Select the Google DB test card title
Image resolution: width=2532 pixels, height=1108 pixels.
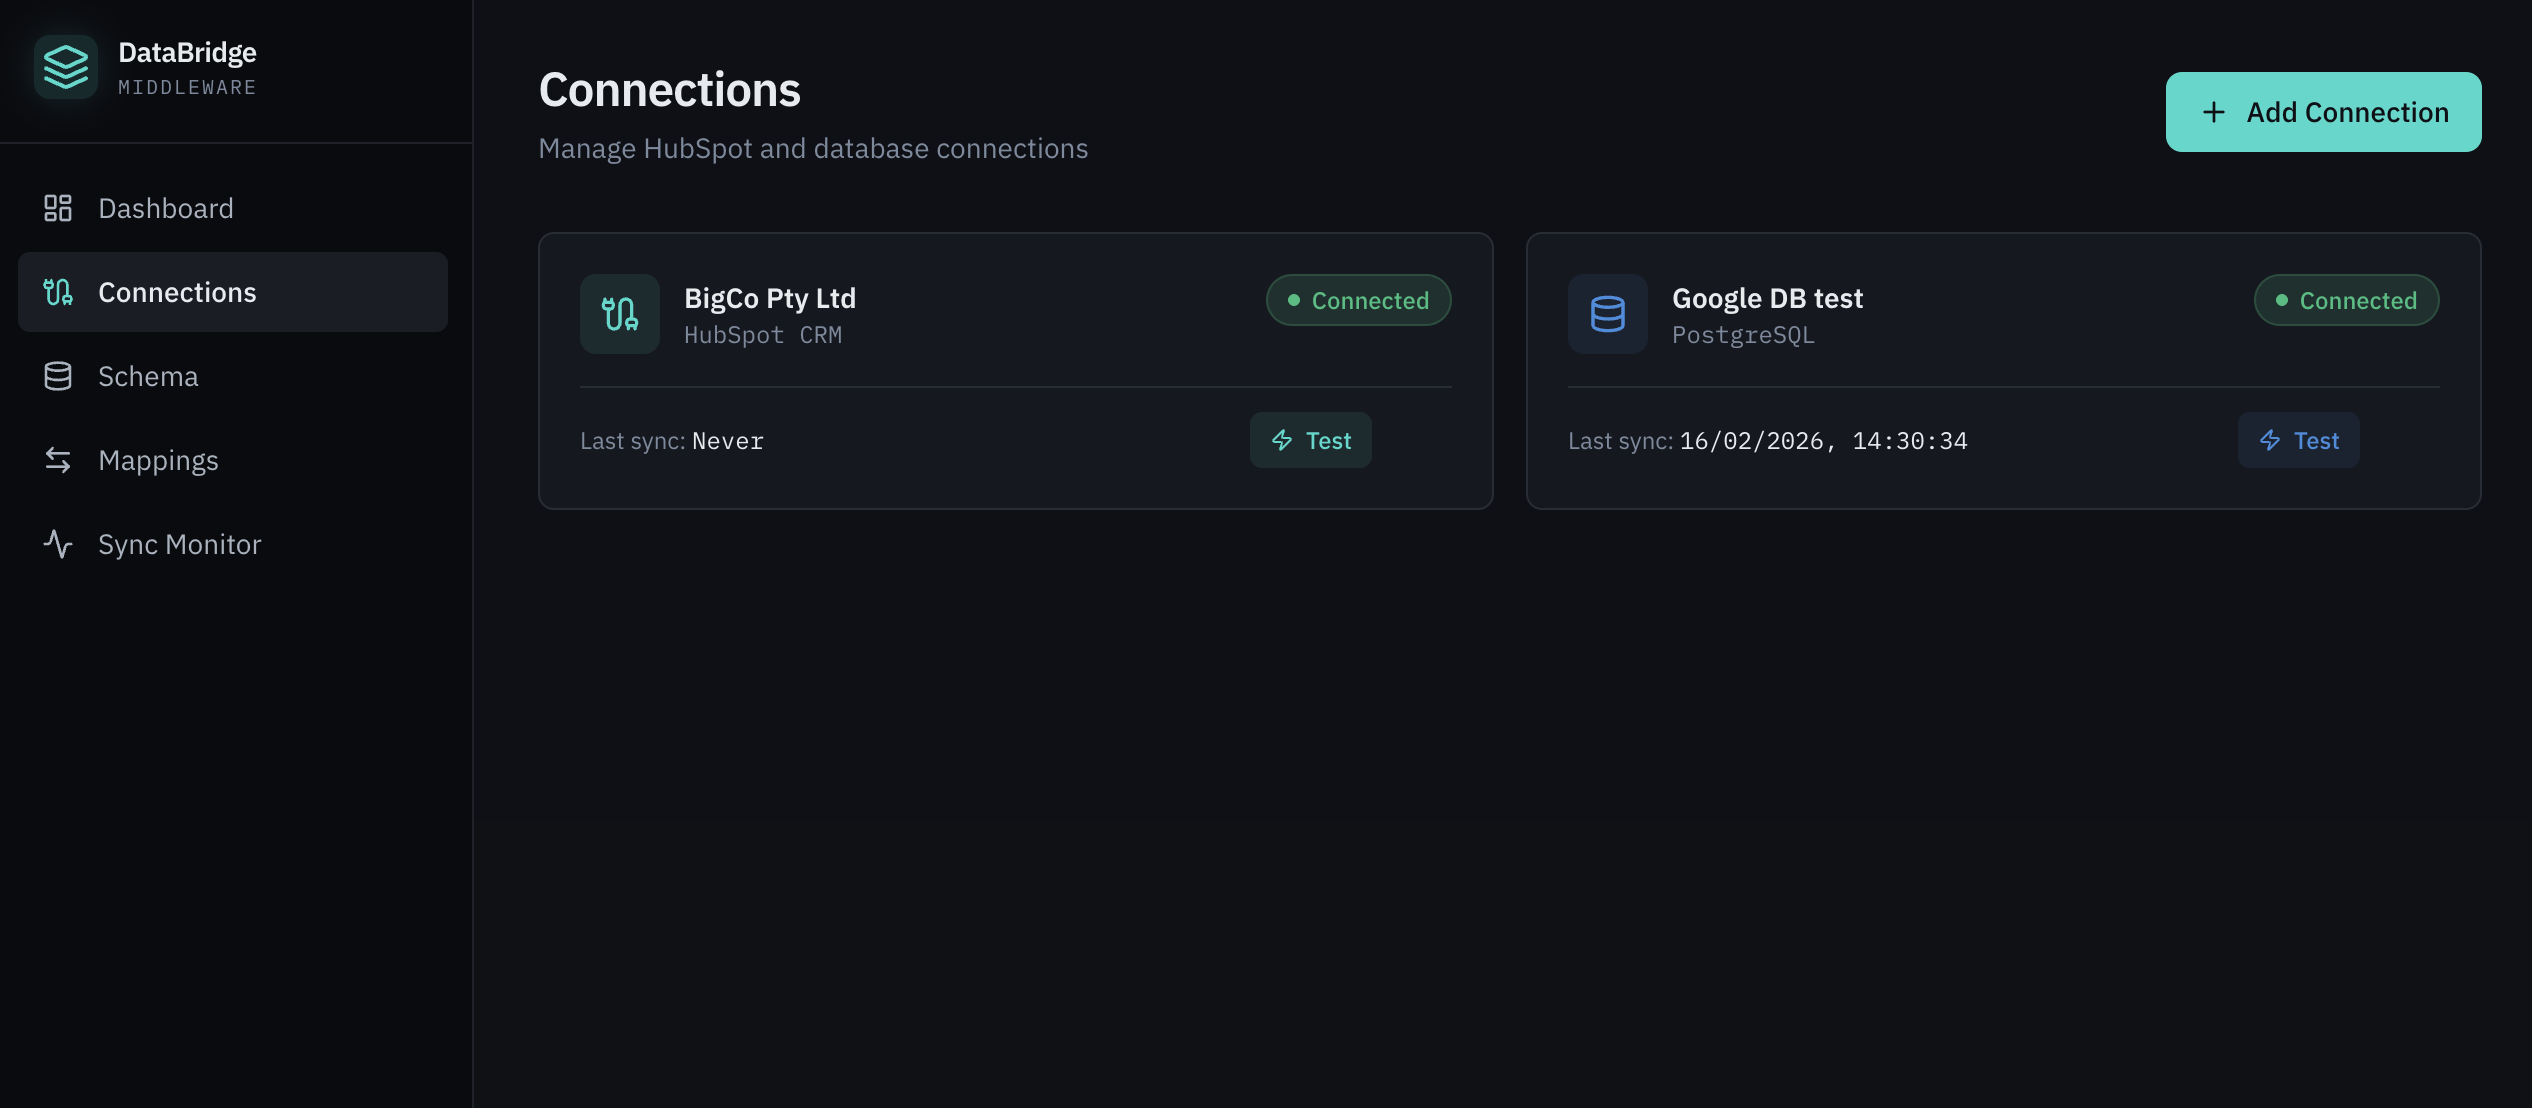coord(1767,298)
